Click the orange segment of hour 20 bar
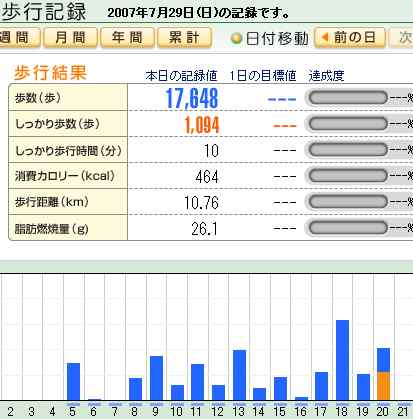The image size is (413, 419). [x=383, y=386]
